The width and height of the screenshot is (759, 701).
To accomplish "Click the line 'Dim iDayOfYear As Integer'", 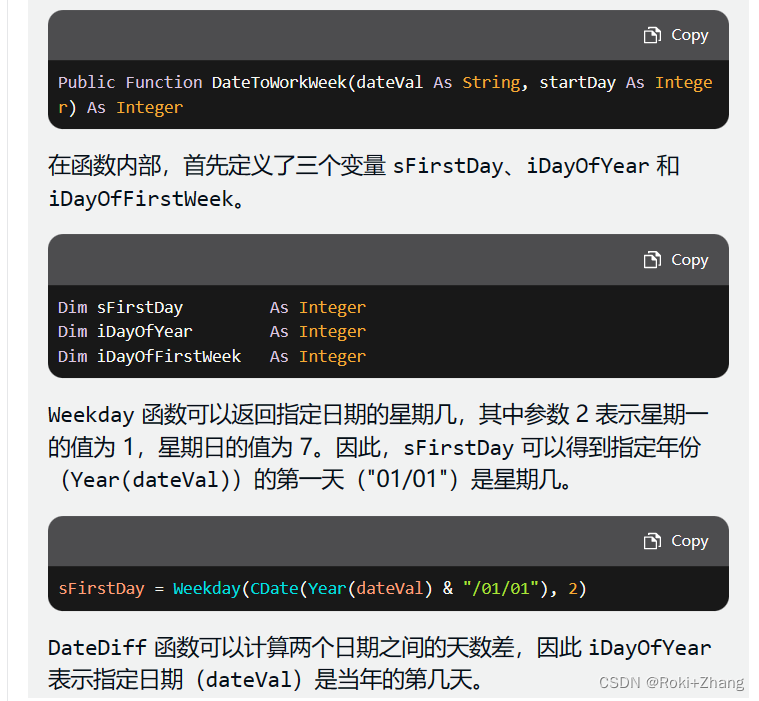I will [x=212, y=332].
